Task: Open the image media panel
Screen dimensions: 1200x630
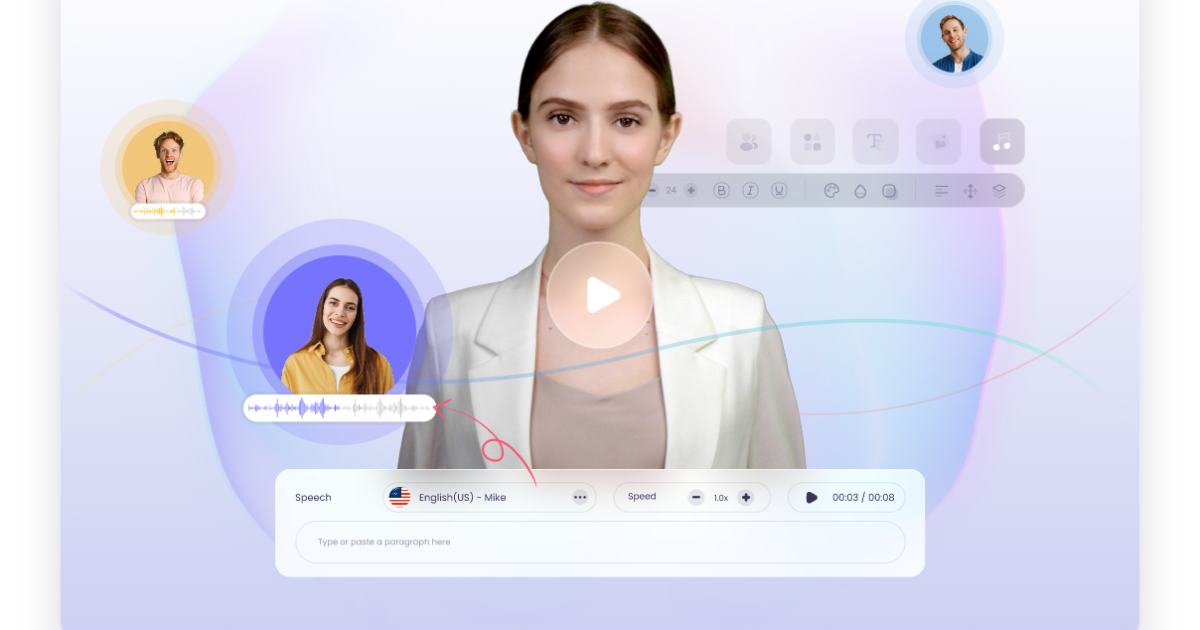Action: click(x=938, y=142)
